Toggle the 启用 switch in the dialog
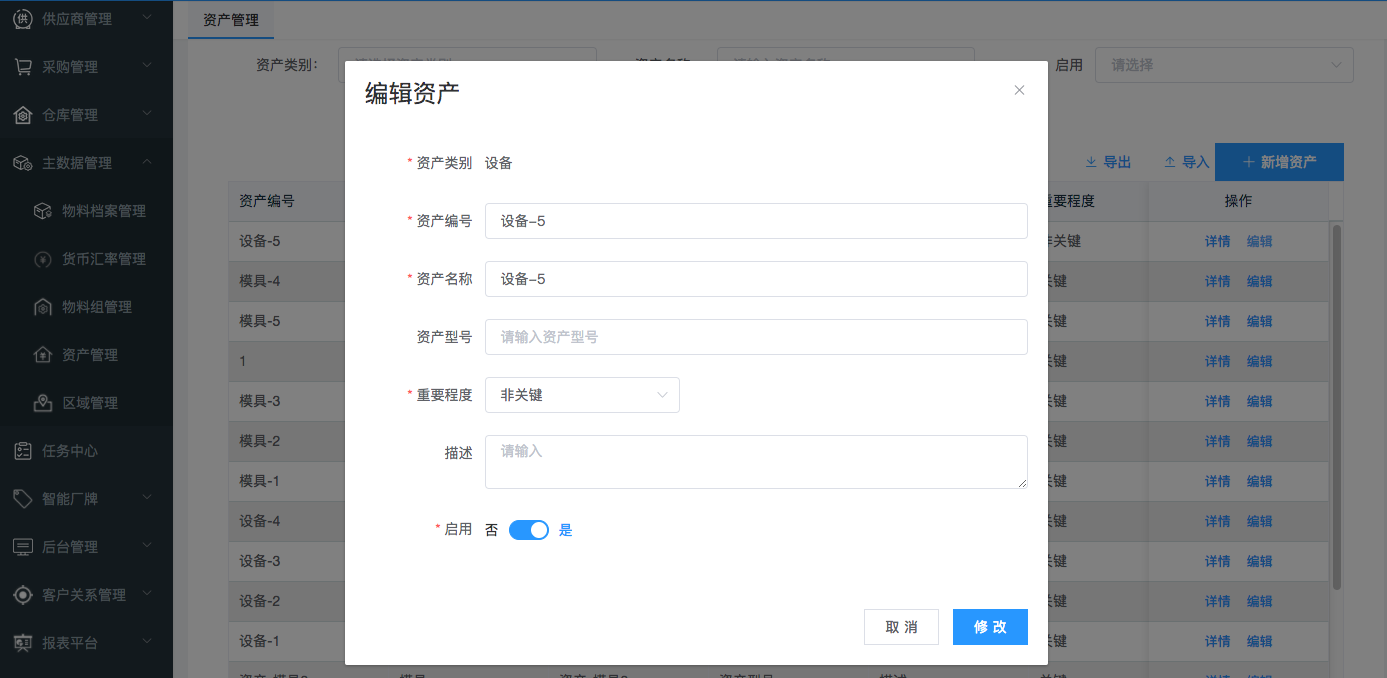The image size is (1387, 678). tap(528, 530)
